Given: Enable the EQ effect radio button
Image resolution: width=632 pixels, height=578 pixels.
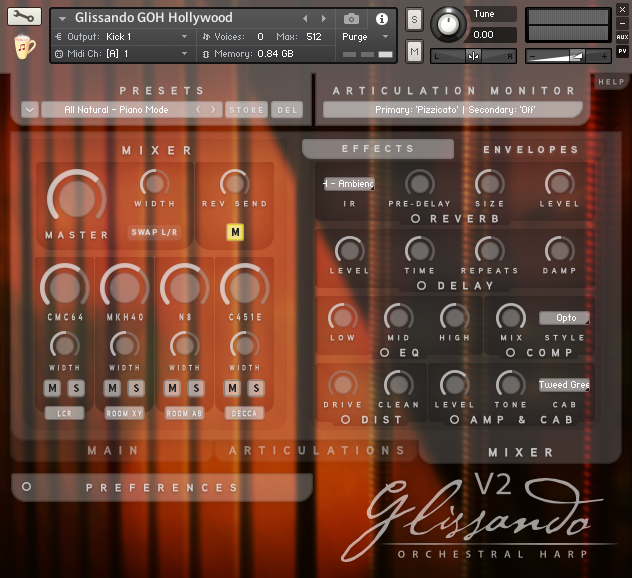Looking at the screenshot, I should pyautogui.click(x=385, y=353).
